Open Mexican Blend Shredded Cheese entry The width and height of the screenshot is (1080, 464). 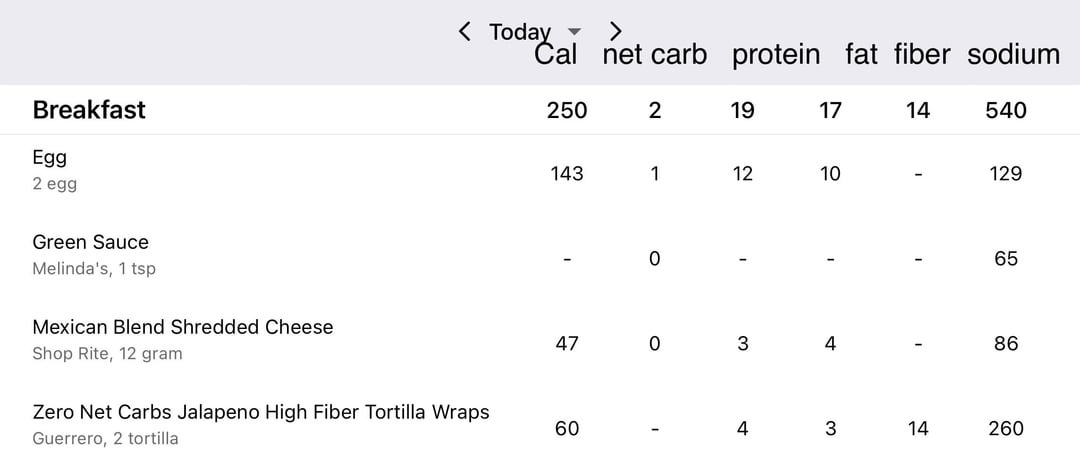pos(182,327)
